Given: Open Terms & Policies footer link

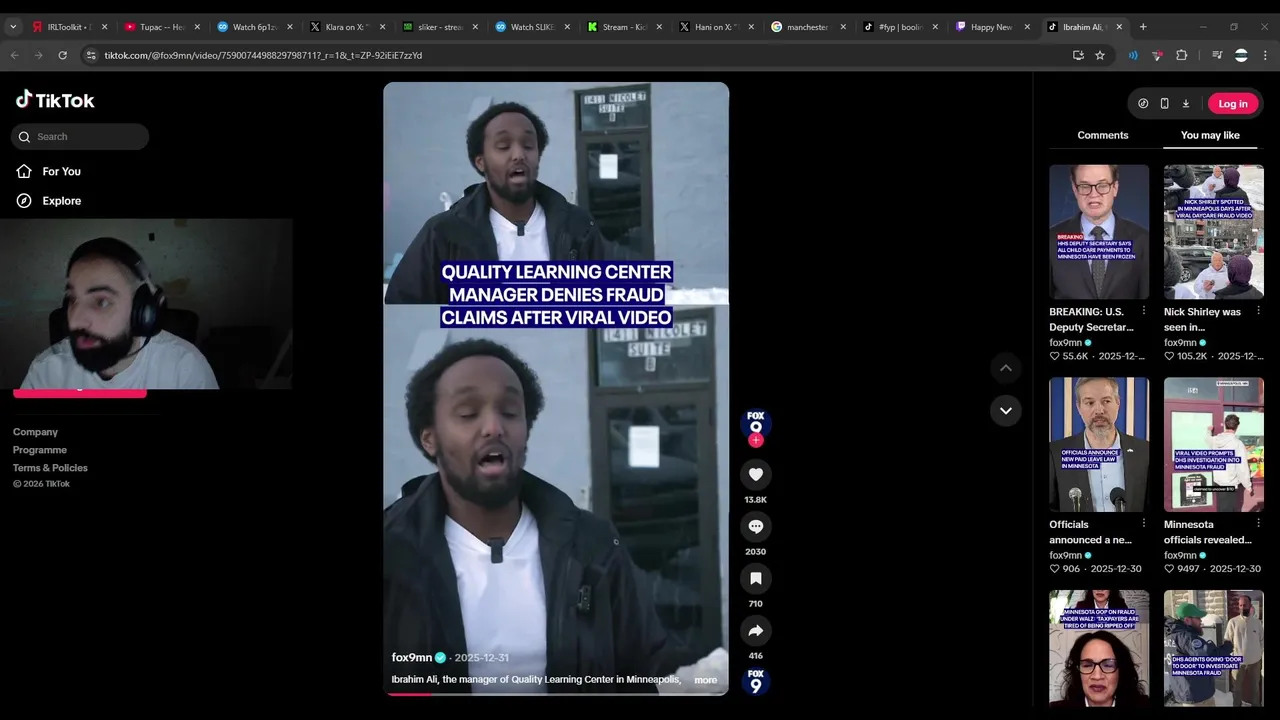Looking at the screenshot, I should 50,468.
